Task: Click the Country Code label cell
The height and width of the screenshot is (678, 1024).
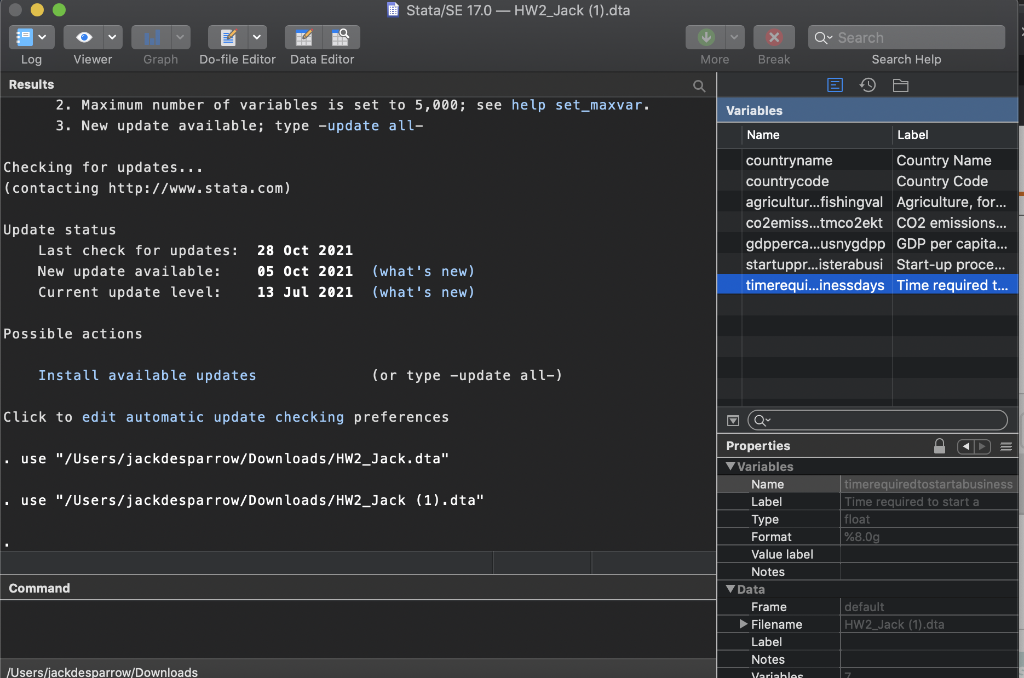Action: pyautogui.click(x=942, y=181)
